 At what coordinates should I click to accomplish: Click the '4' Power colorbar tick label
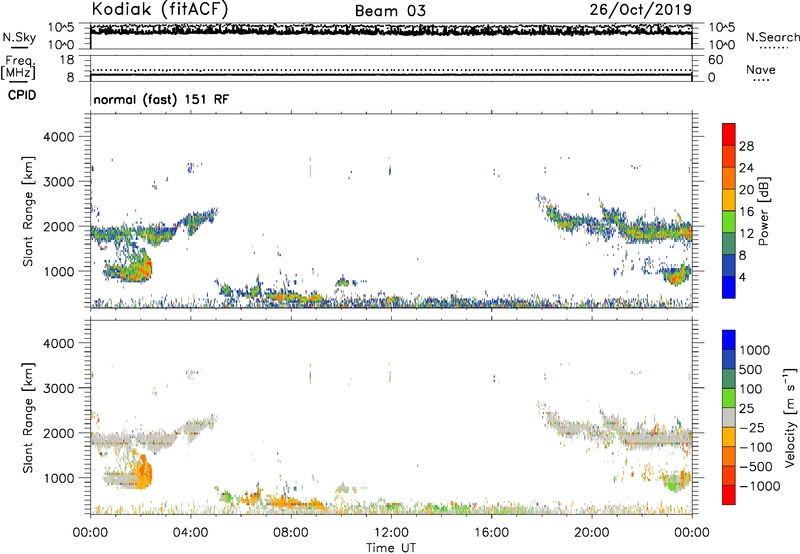[742, 277]
